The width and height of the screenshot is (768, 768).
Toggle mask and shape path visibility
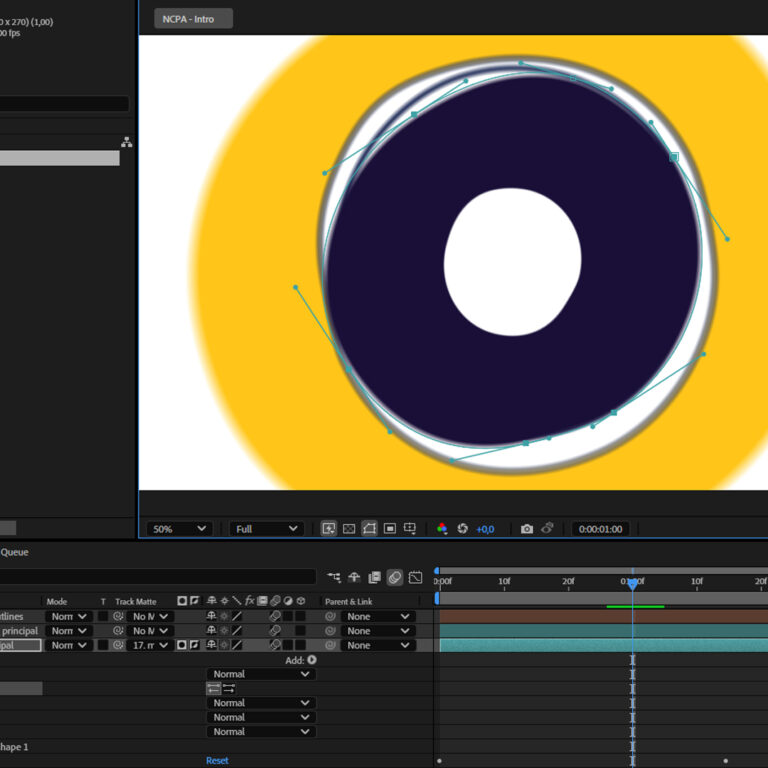pos(369,529)
